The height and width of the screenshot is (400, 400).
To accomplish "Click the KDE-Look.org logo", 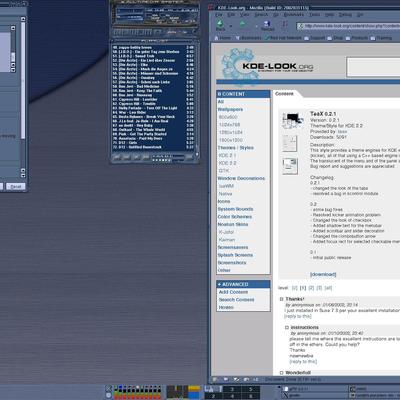I will [267, 66].
